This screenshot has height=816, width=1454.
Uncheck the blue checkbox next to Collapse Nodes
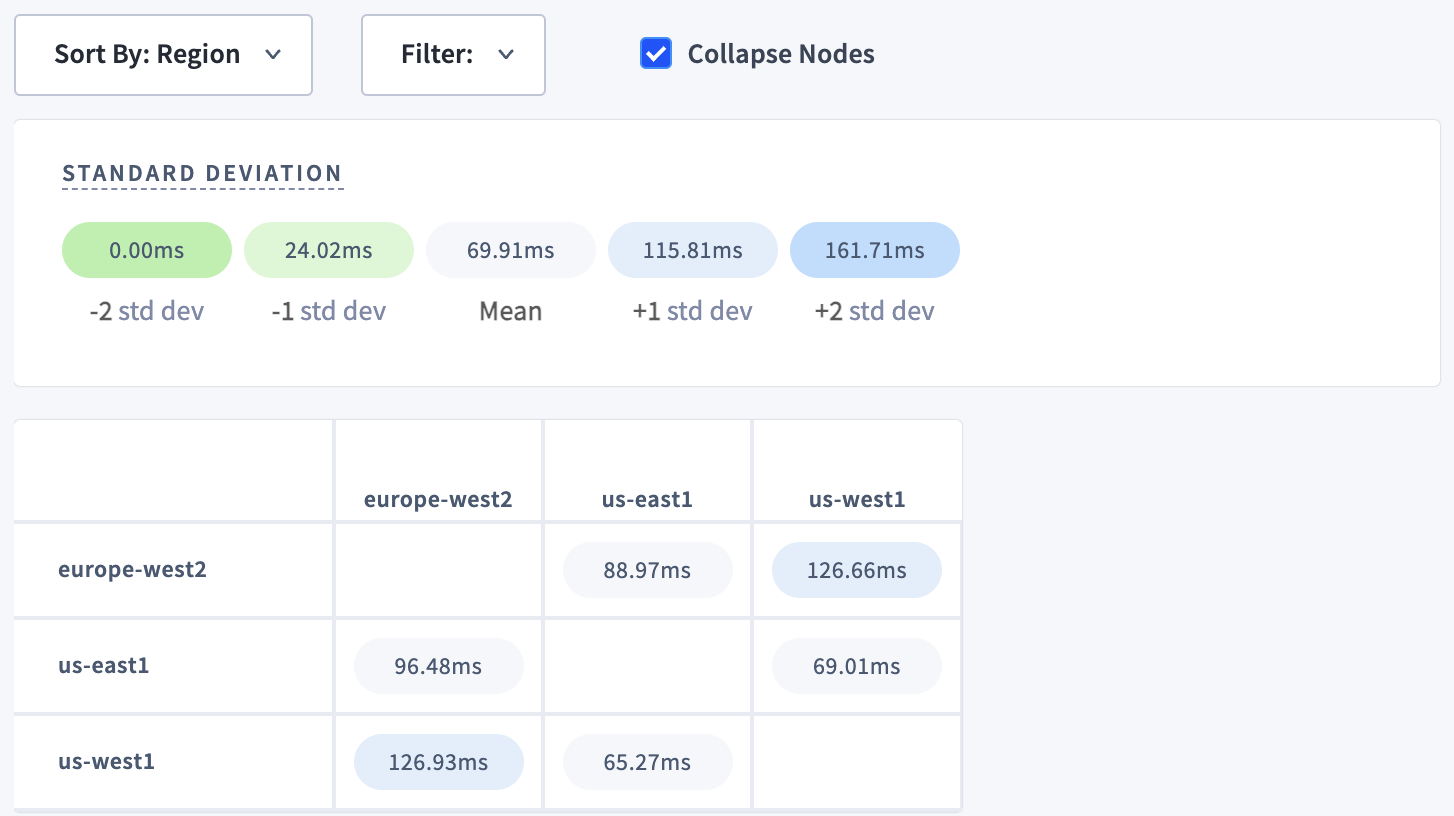point(656,53)
